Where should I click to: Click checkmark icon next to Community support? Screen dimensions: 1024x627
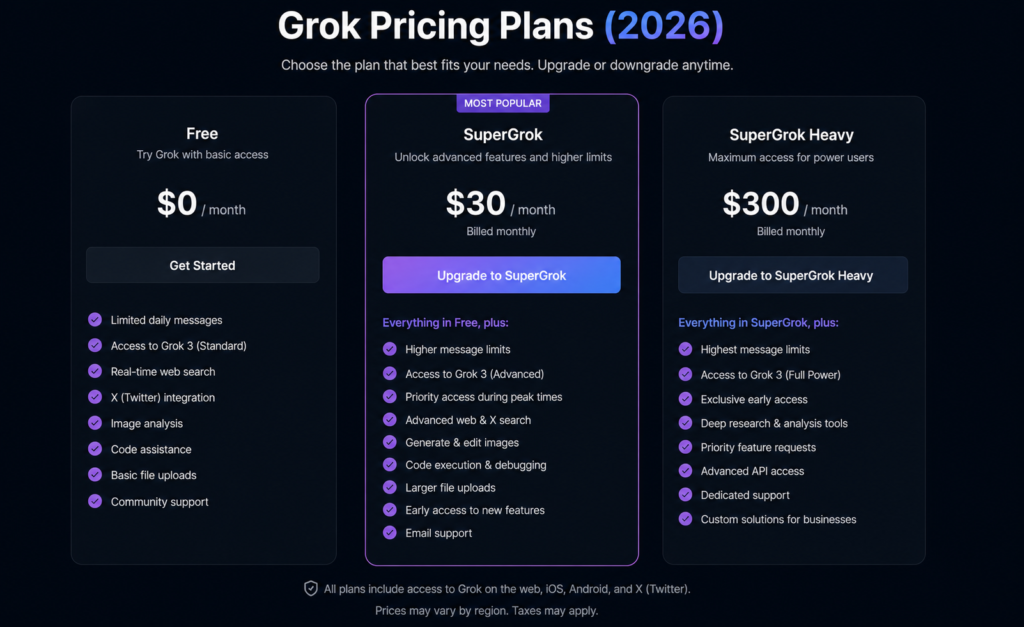(95, 501)
